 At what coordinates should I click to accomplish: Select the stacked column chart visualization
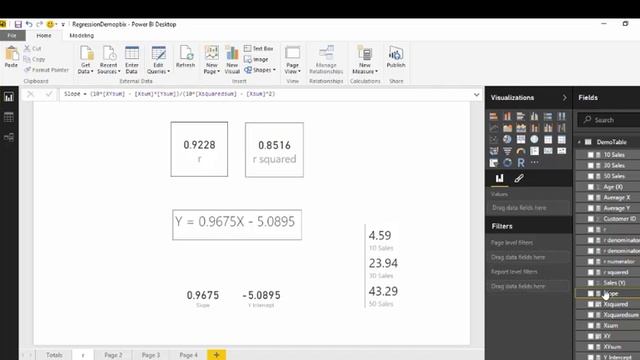pyautogui.click(x=507, y=116)
